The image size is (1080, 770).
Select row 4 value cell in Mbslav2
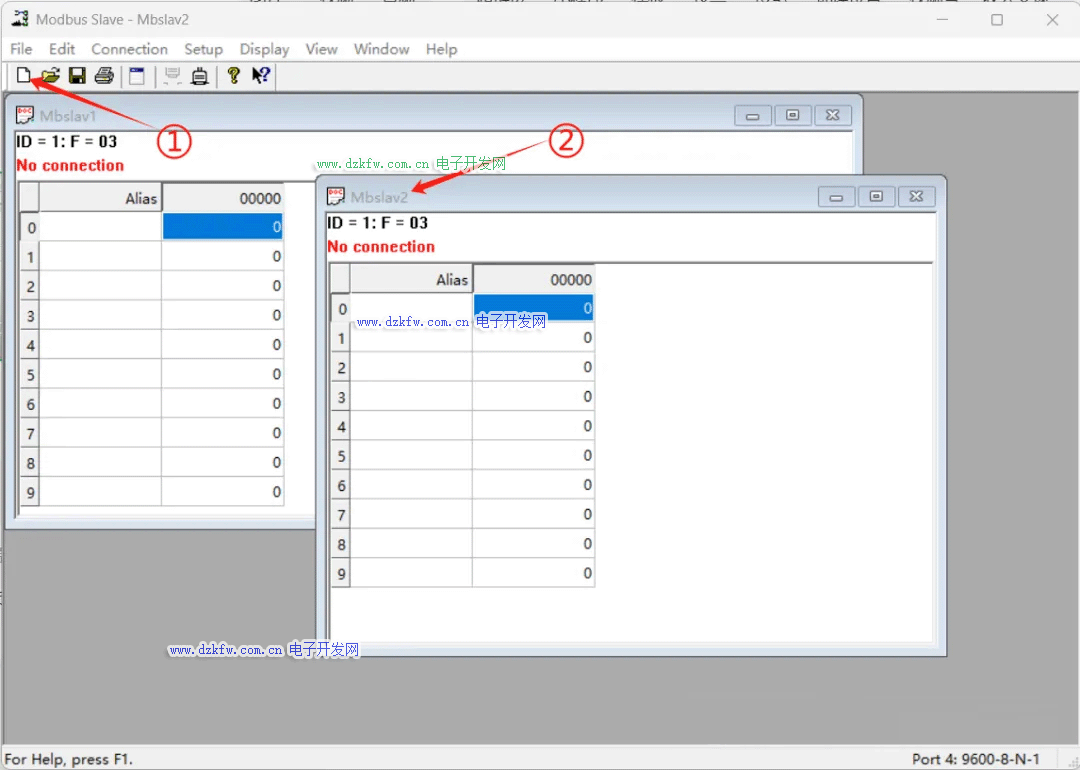coord(533,426)
